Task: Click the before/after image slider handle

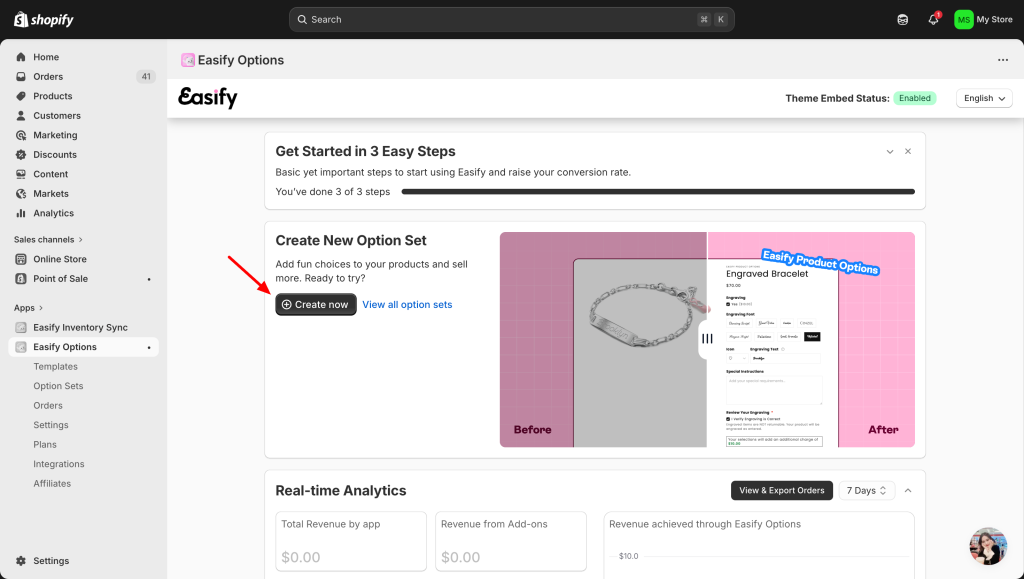Action: [x=707, y=339]
